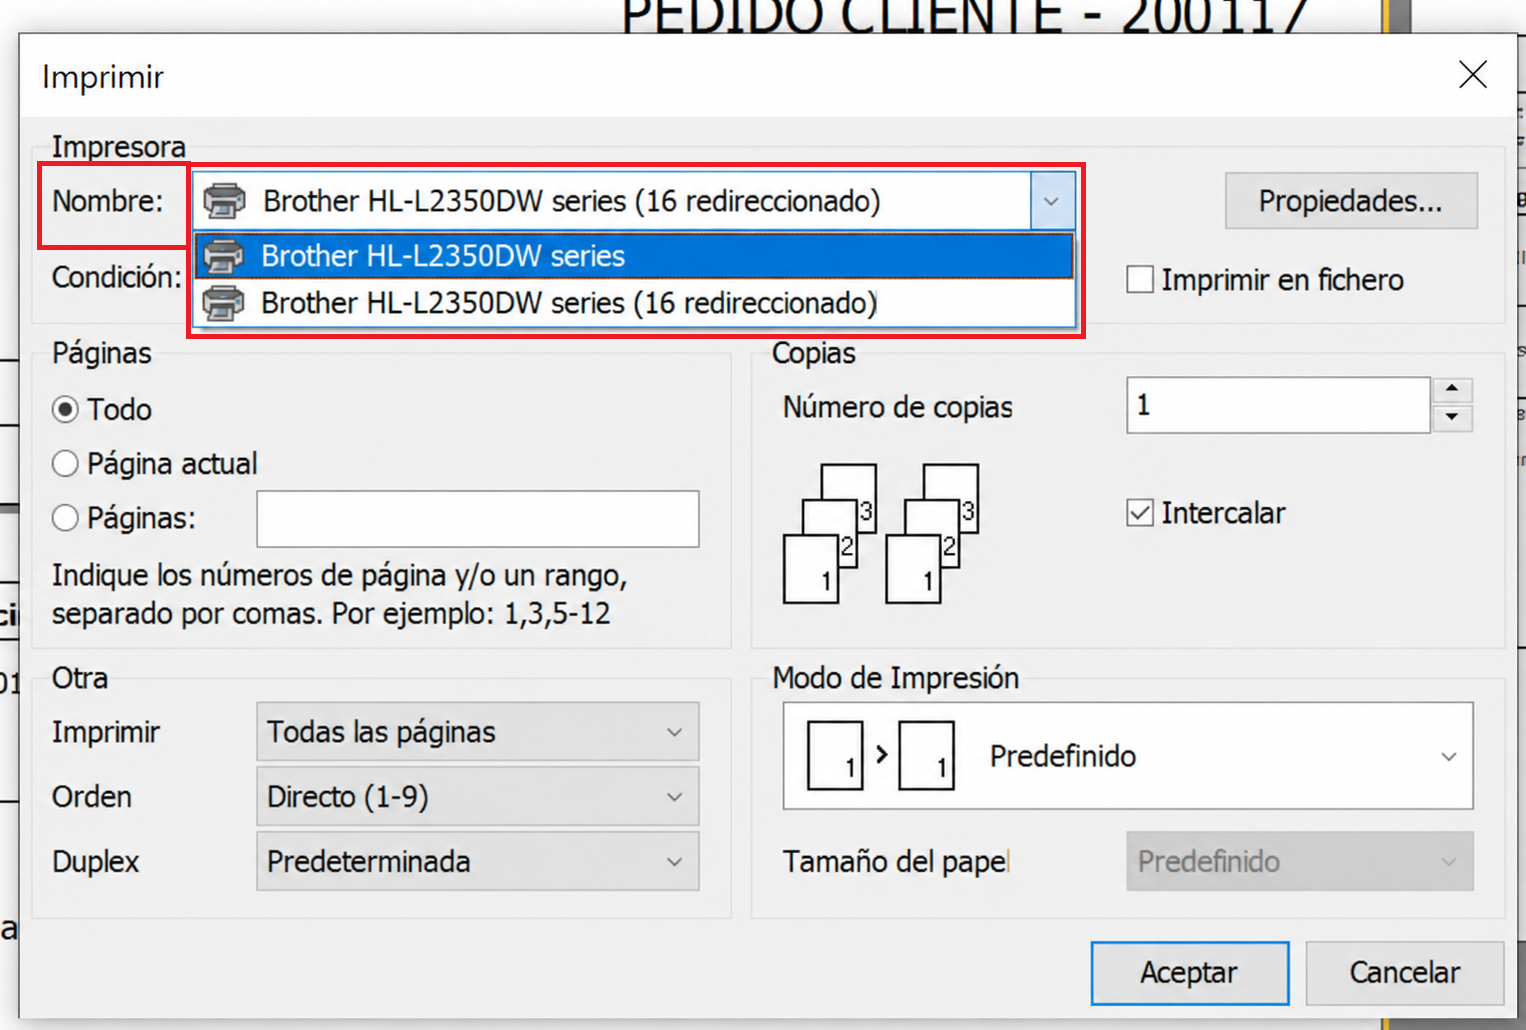Dismiss the dialog with Cancelar
This screenshot has height=1030, width=1526.
click(1404, 973)
